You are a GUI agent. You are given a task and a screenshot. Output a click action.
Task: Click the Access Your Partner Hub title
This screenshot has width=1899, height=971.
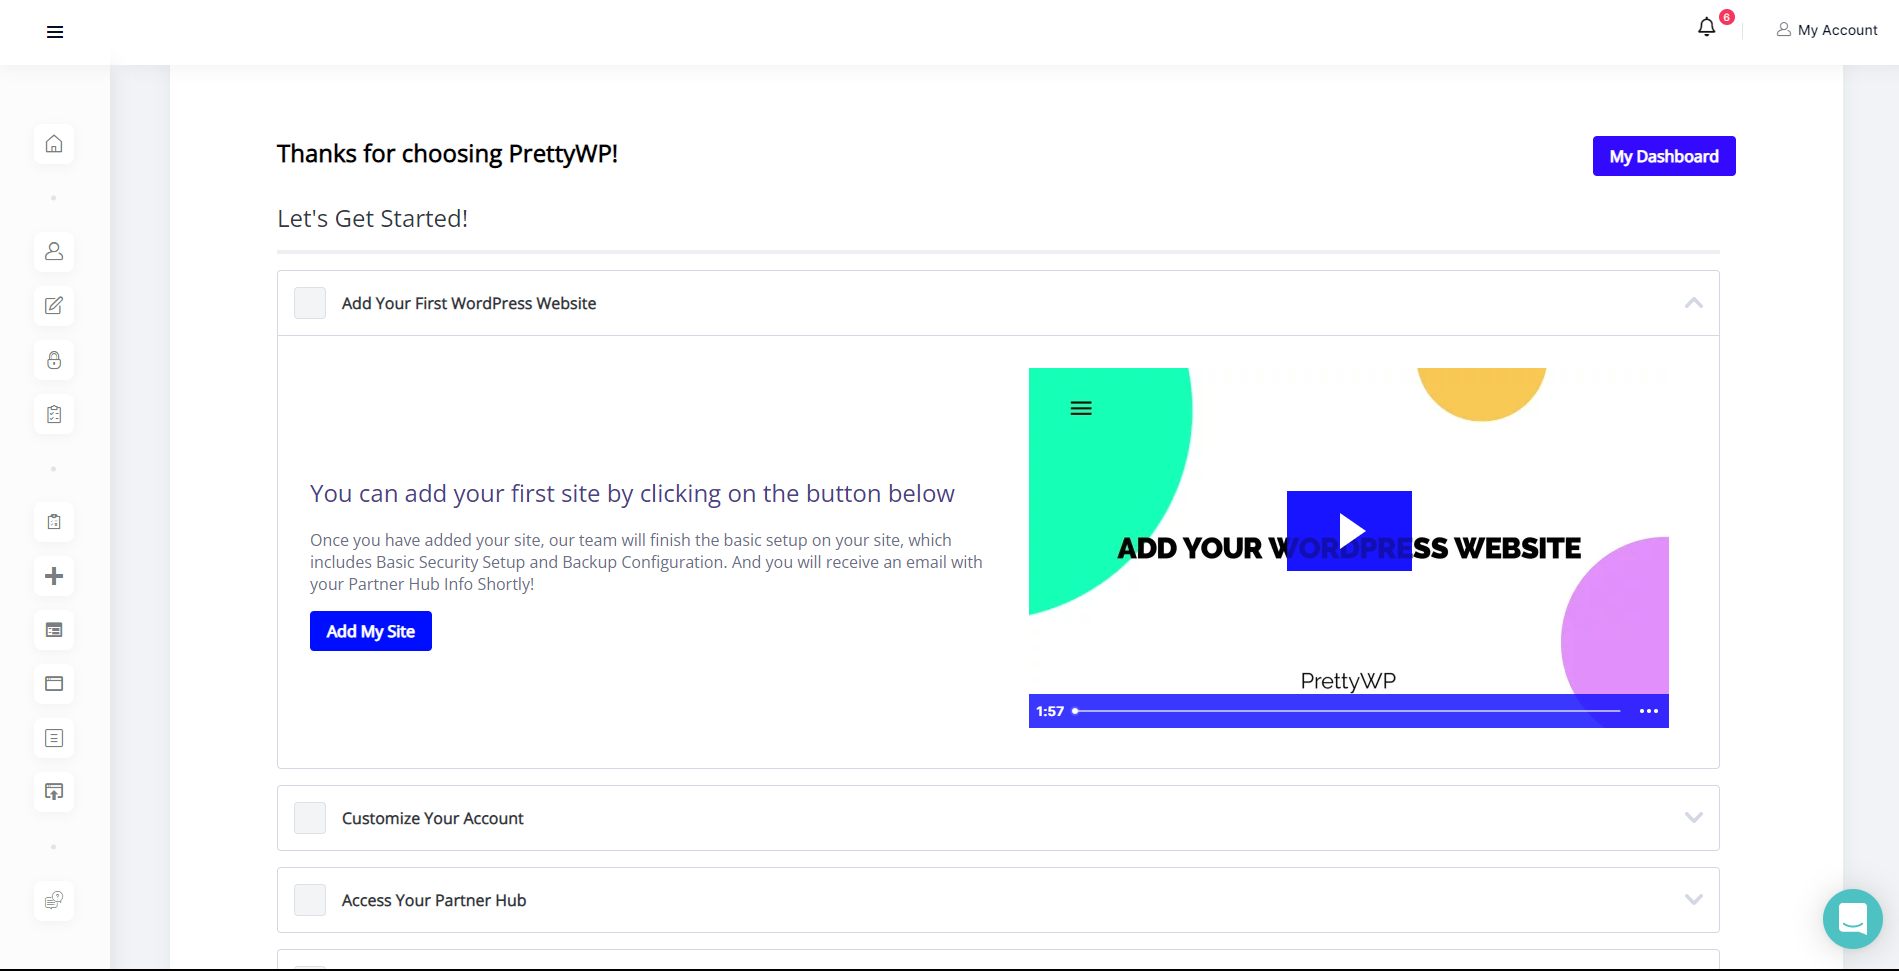click(434, 900)
